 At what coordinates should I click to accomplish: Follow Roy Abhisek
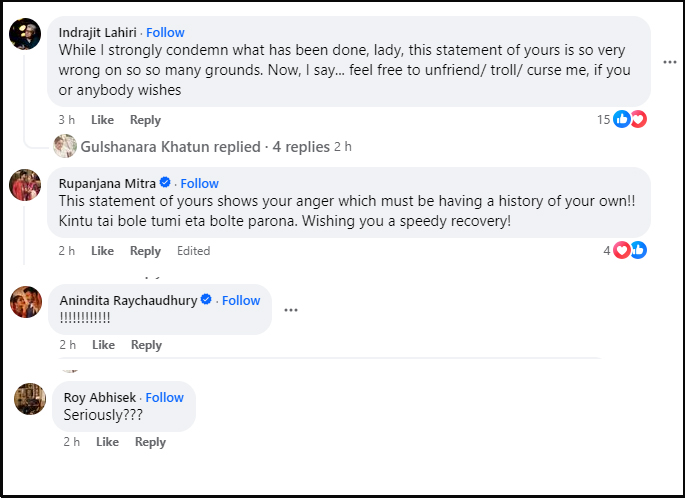165,397
